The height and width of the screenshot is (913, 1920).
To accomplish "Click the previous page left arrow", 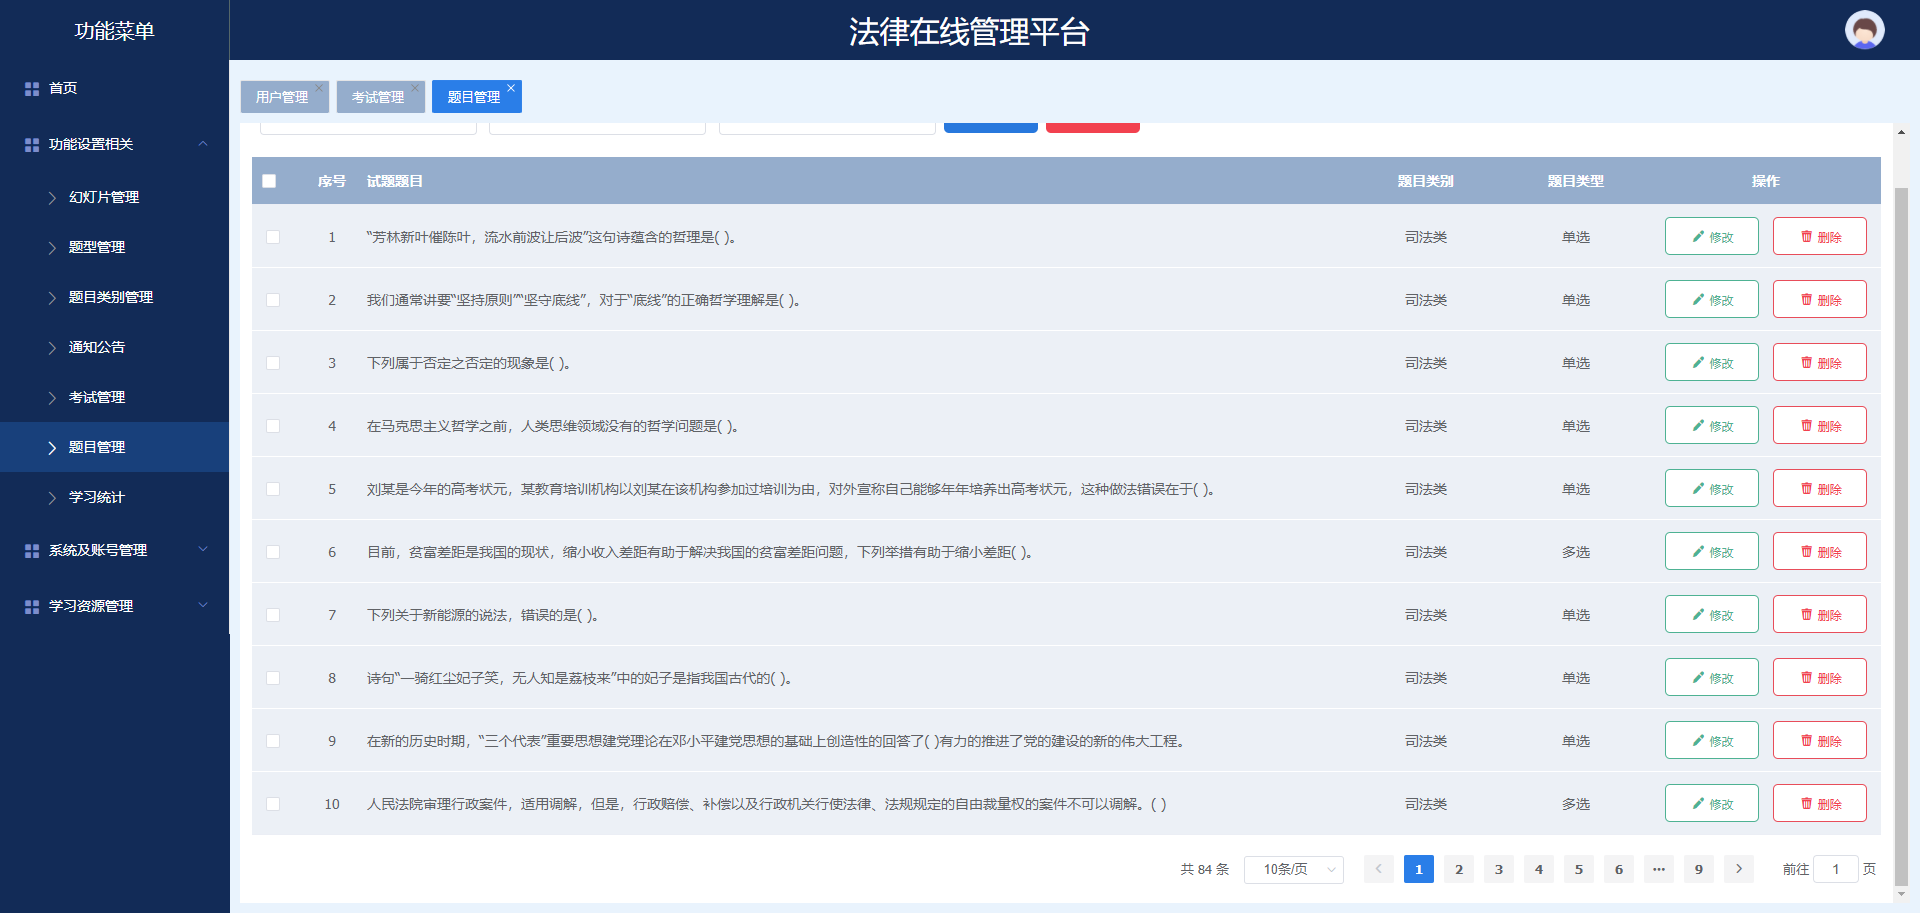I will 1378,869.
